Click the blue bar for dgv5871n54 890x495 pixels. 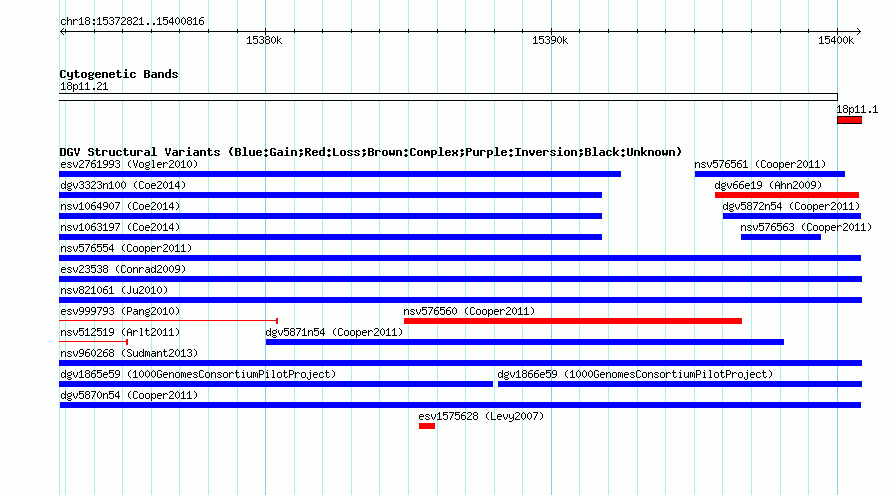pos(524,342)
